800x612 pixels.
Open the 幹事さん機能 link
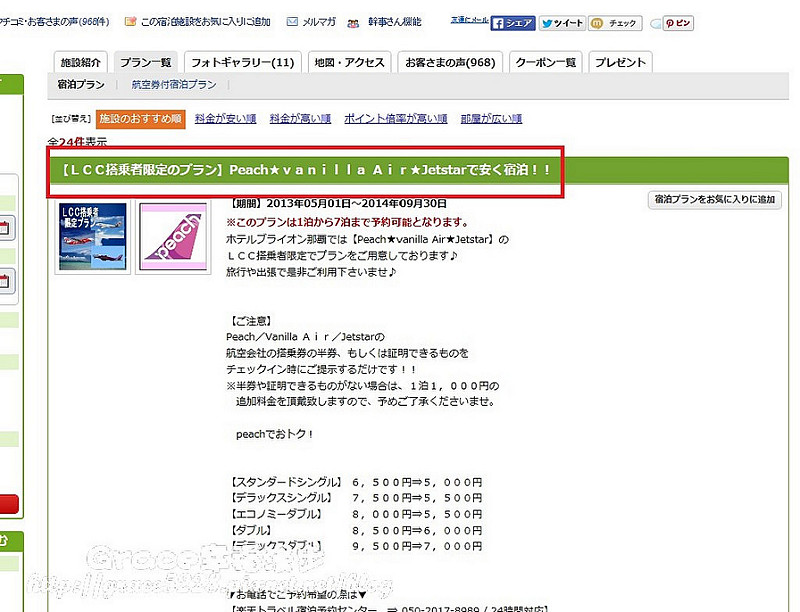pyautogui.click(x=395, y=22)
